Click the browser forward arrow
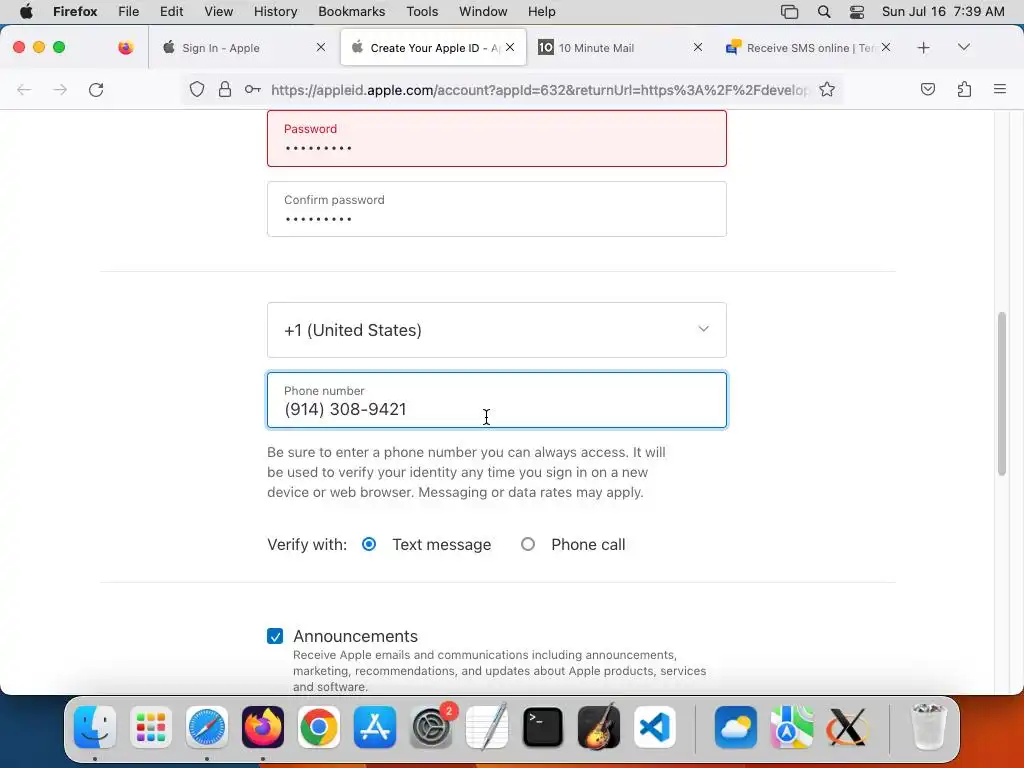Screen dimensions: 1024x768 60,89
